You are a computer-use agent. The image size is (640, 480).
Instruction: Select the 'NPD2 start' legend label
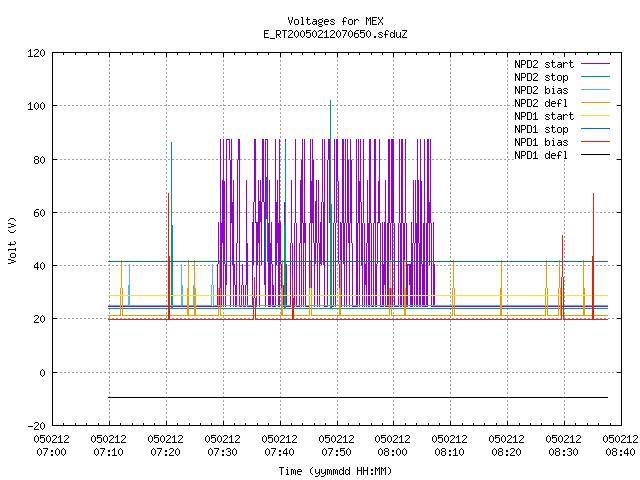click(x=544, y=64)
